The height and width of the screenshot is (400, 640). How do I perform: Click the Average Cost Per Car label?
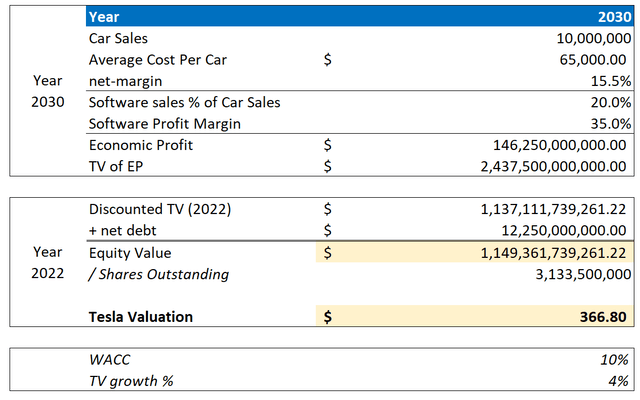(157, 59)
